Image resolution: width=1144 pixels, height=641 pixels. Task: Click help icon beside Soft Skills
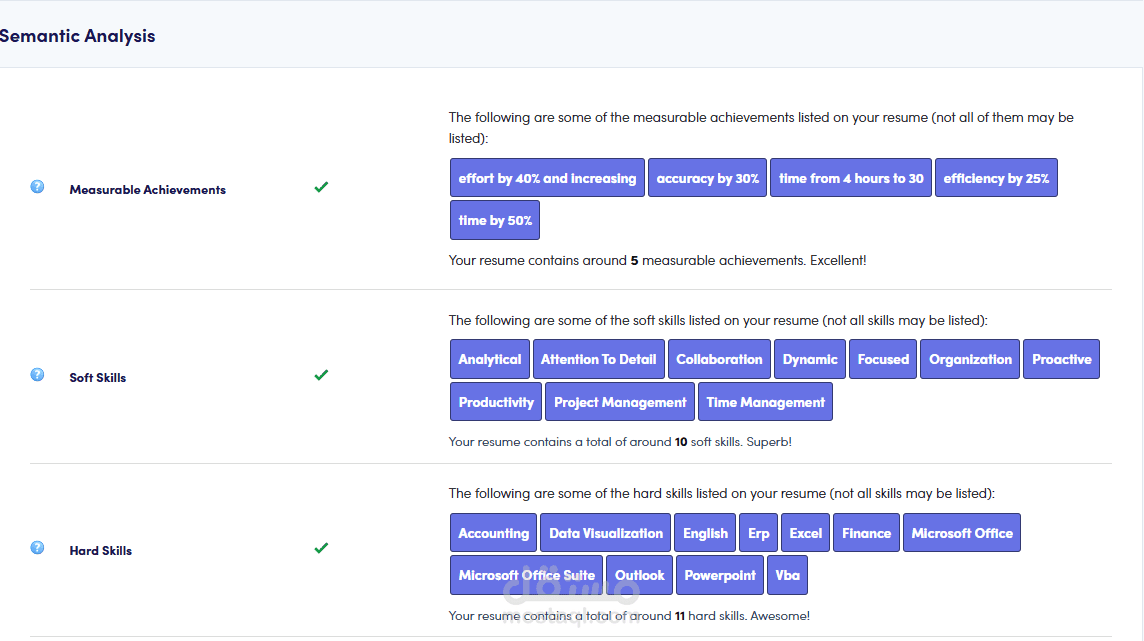[37, 375]
